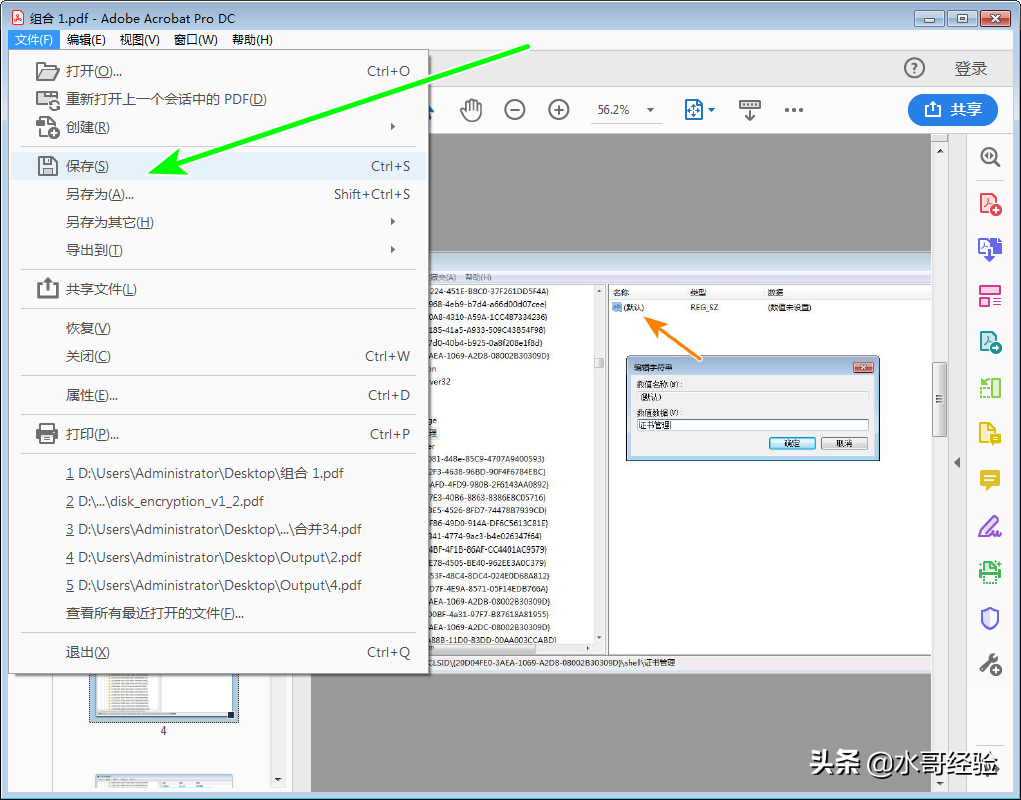Open recent file Output\2.pdf
Image resolution: width=1021 pixels, height=800 pixels.
click(x=219, y=557)
